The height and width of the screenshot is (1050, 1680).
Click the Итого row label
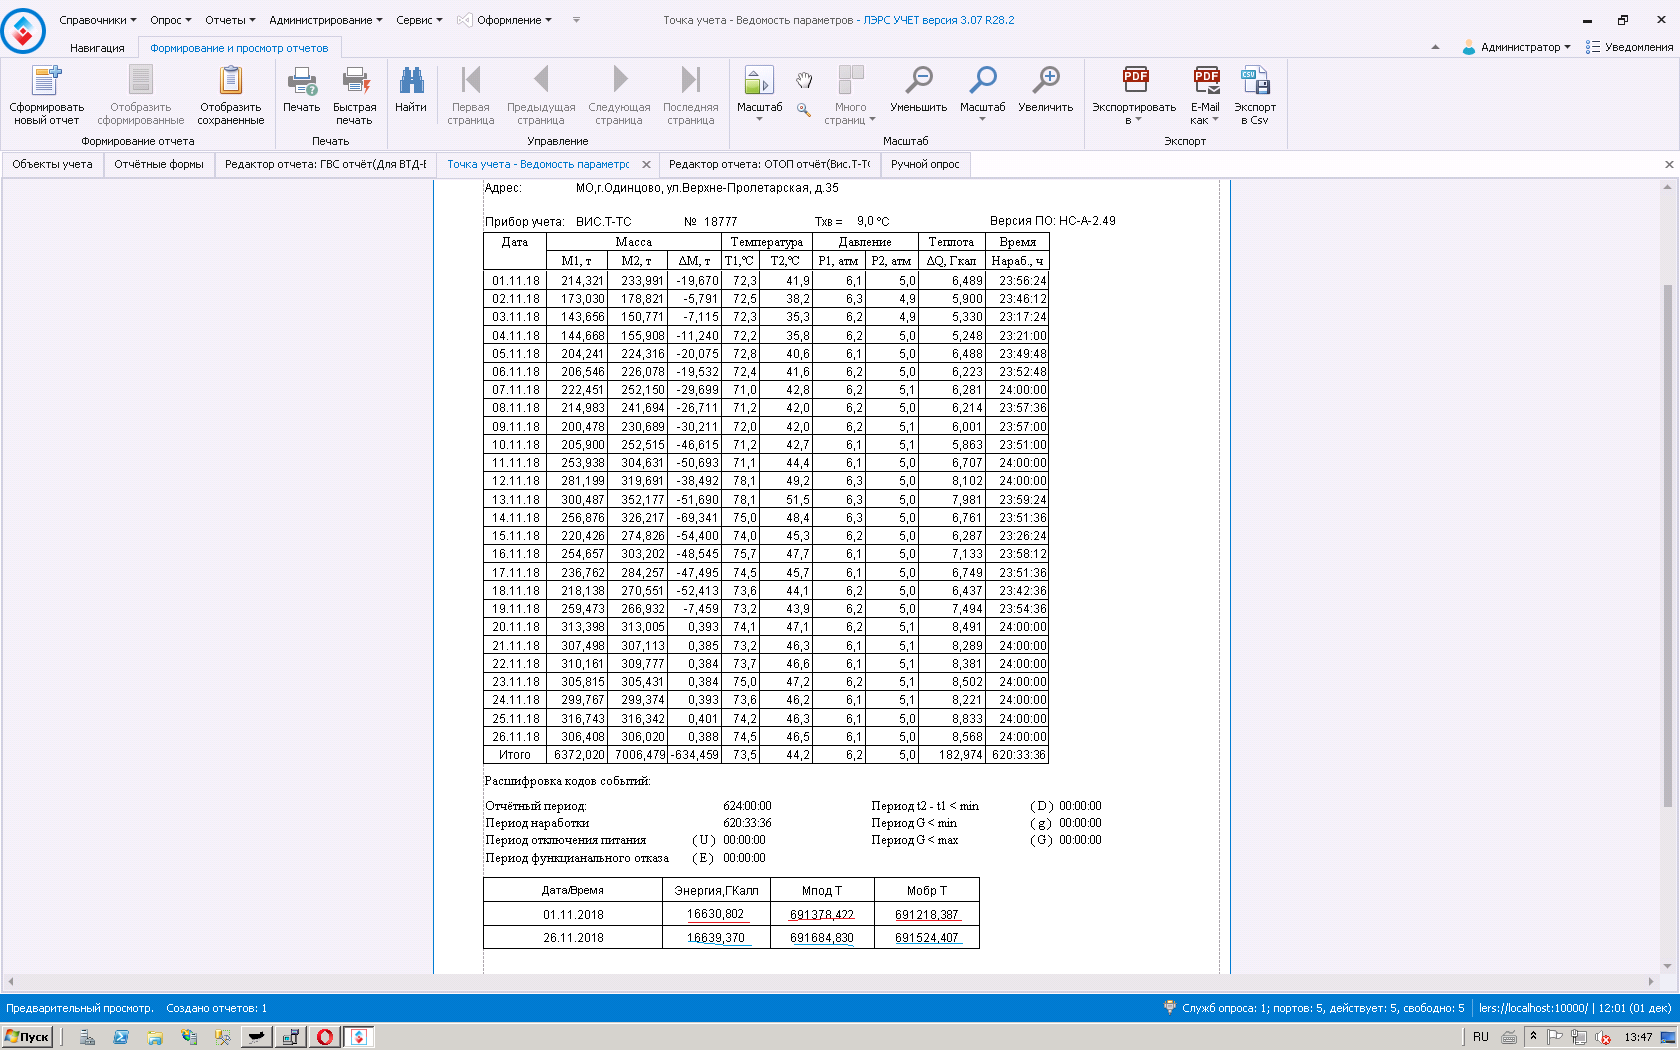pos(515,755)
